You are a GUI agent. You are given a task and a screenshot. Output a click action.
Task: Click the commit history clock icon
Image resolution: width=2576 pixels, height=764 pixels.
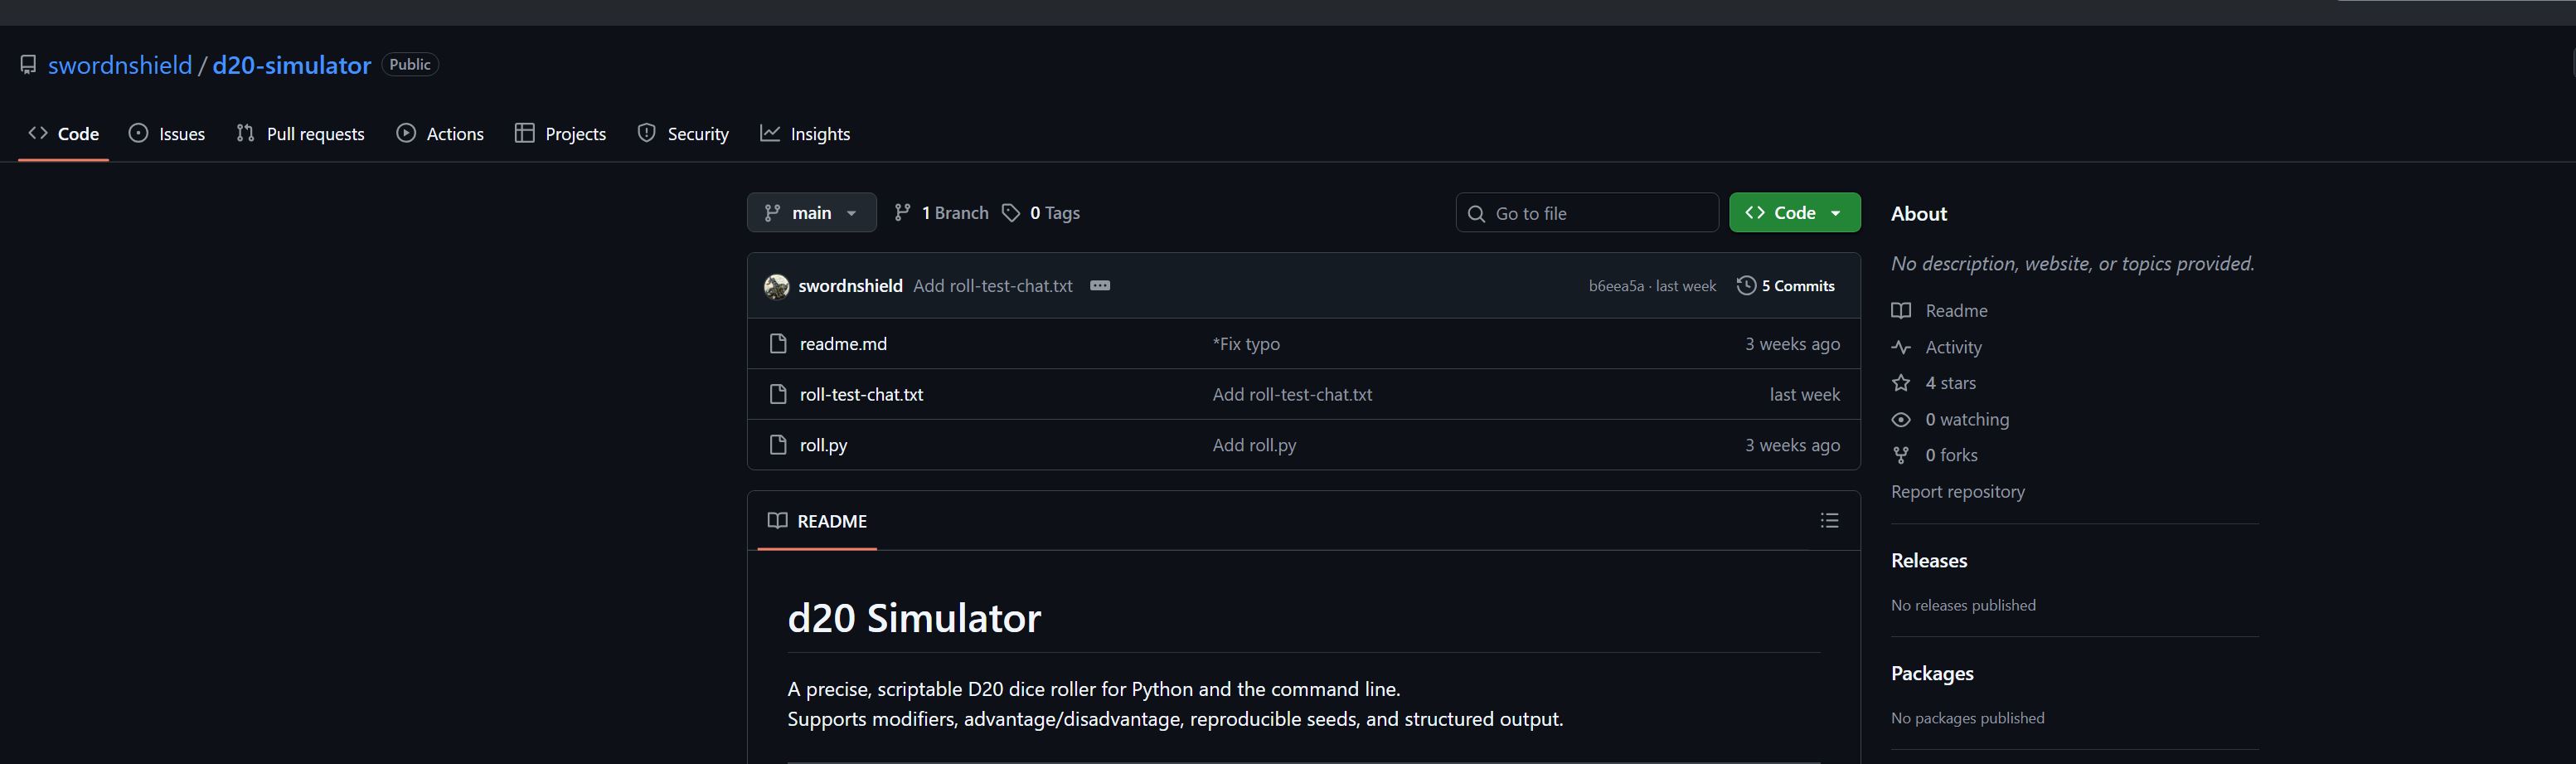(1746, 285)
